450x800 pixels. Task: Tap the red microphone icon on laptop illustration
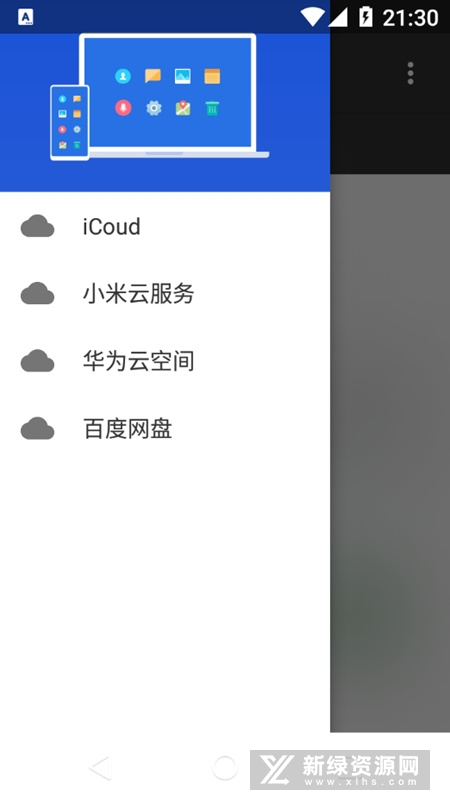pos(123,108)
